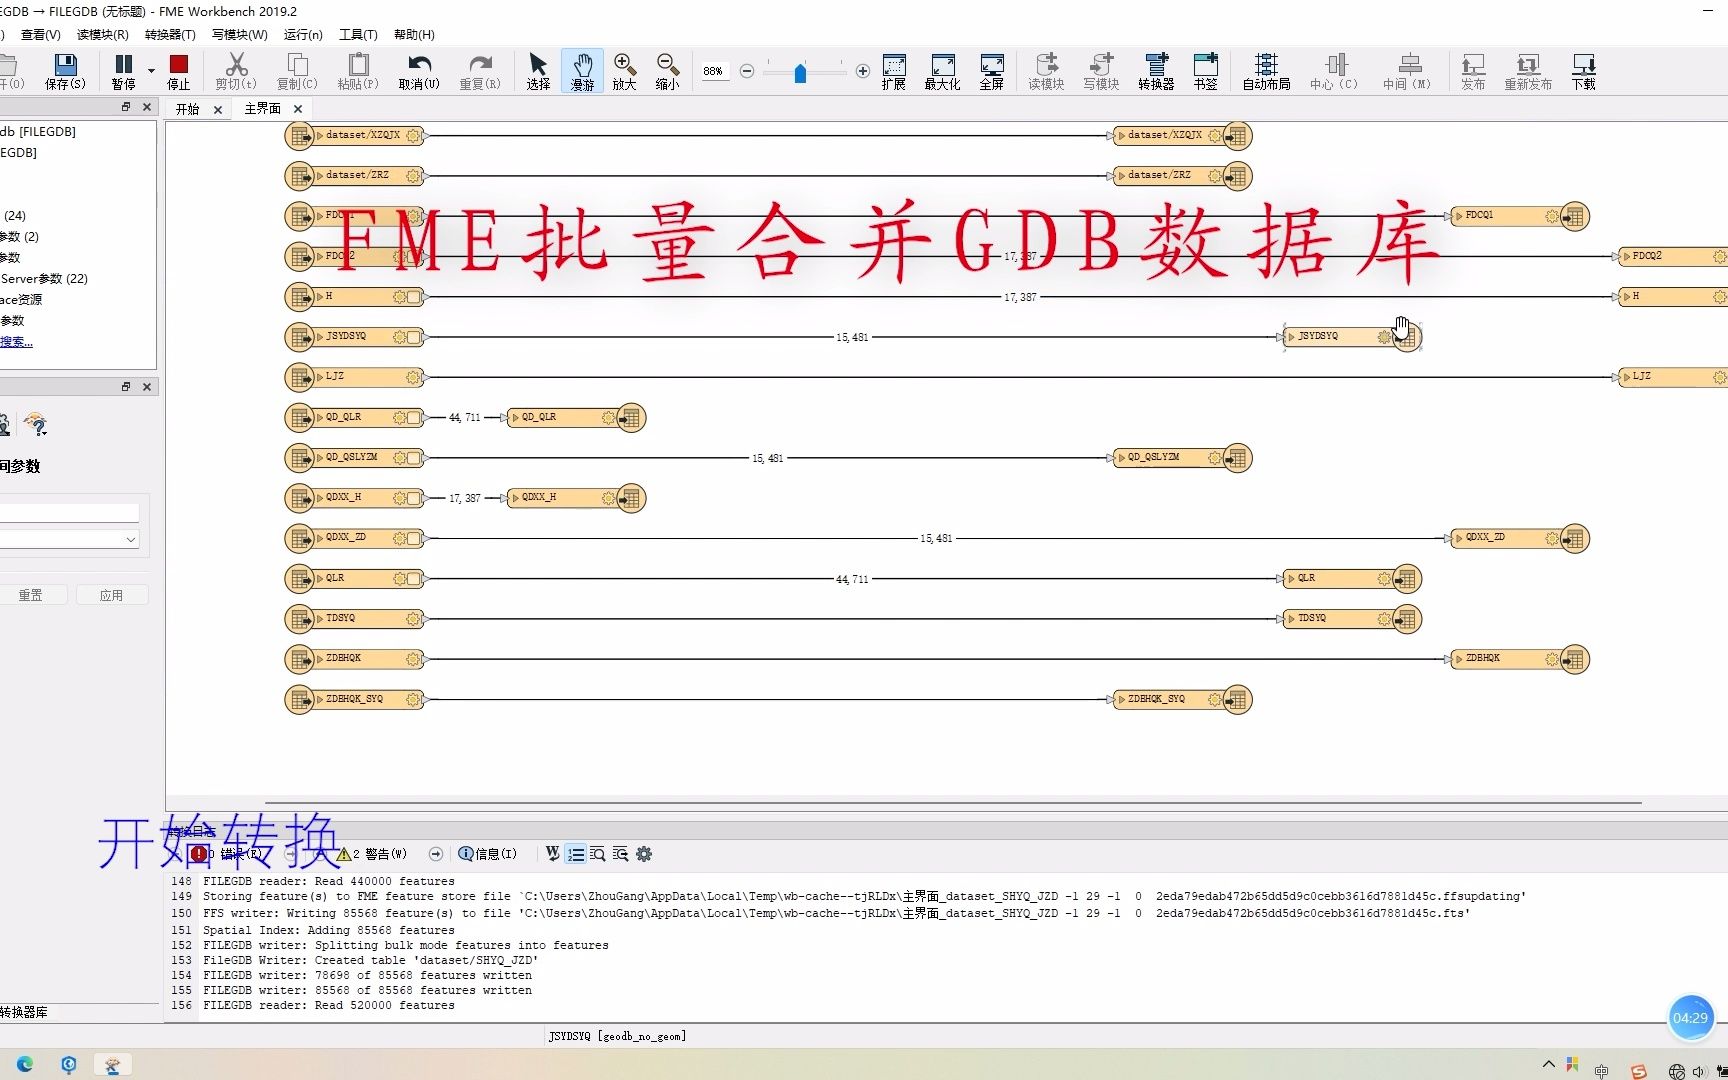The height and width of the screenshot is (1080, 1728).
Task: Open parameter settings gear on QD_QSLYZM writer
Action: tap(1214, 458)
